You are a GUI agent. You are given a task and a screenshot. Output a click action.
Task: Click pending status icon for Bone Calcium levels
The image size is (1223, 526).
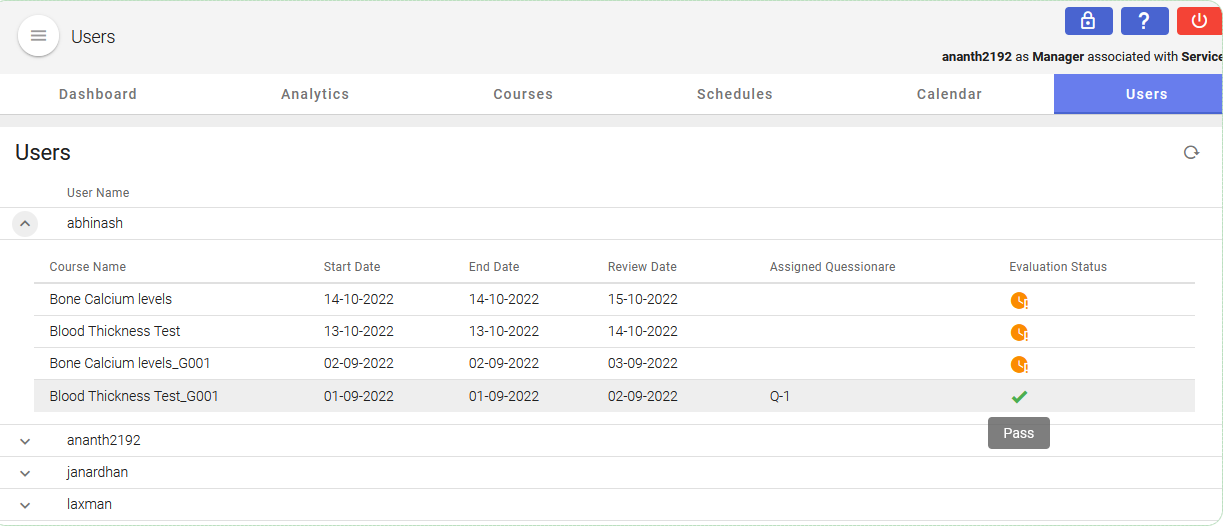[1019, 300]
